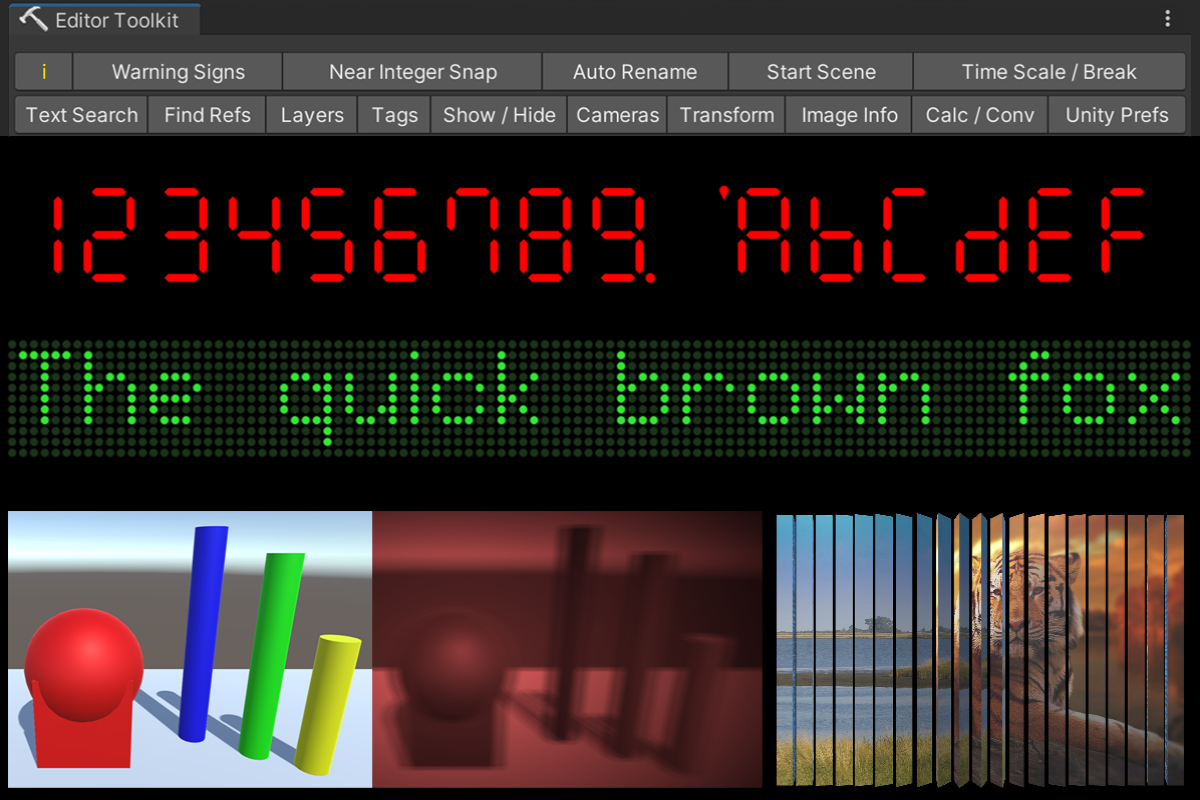The image size is (1200, 800).
Task: Open the Unity Prefs tool
Action: pyautogui.click(x=1117, y=115)
